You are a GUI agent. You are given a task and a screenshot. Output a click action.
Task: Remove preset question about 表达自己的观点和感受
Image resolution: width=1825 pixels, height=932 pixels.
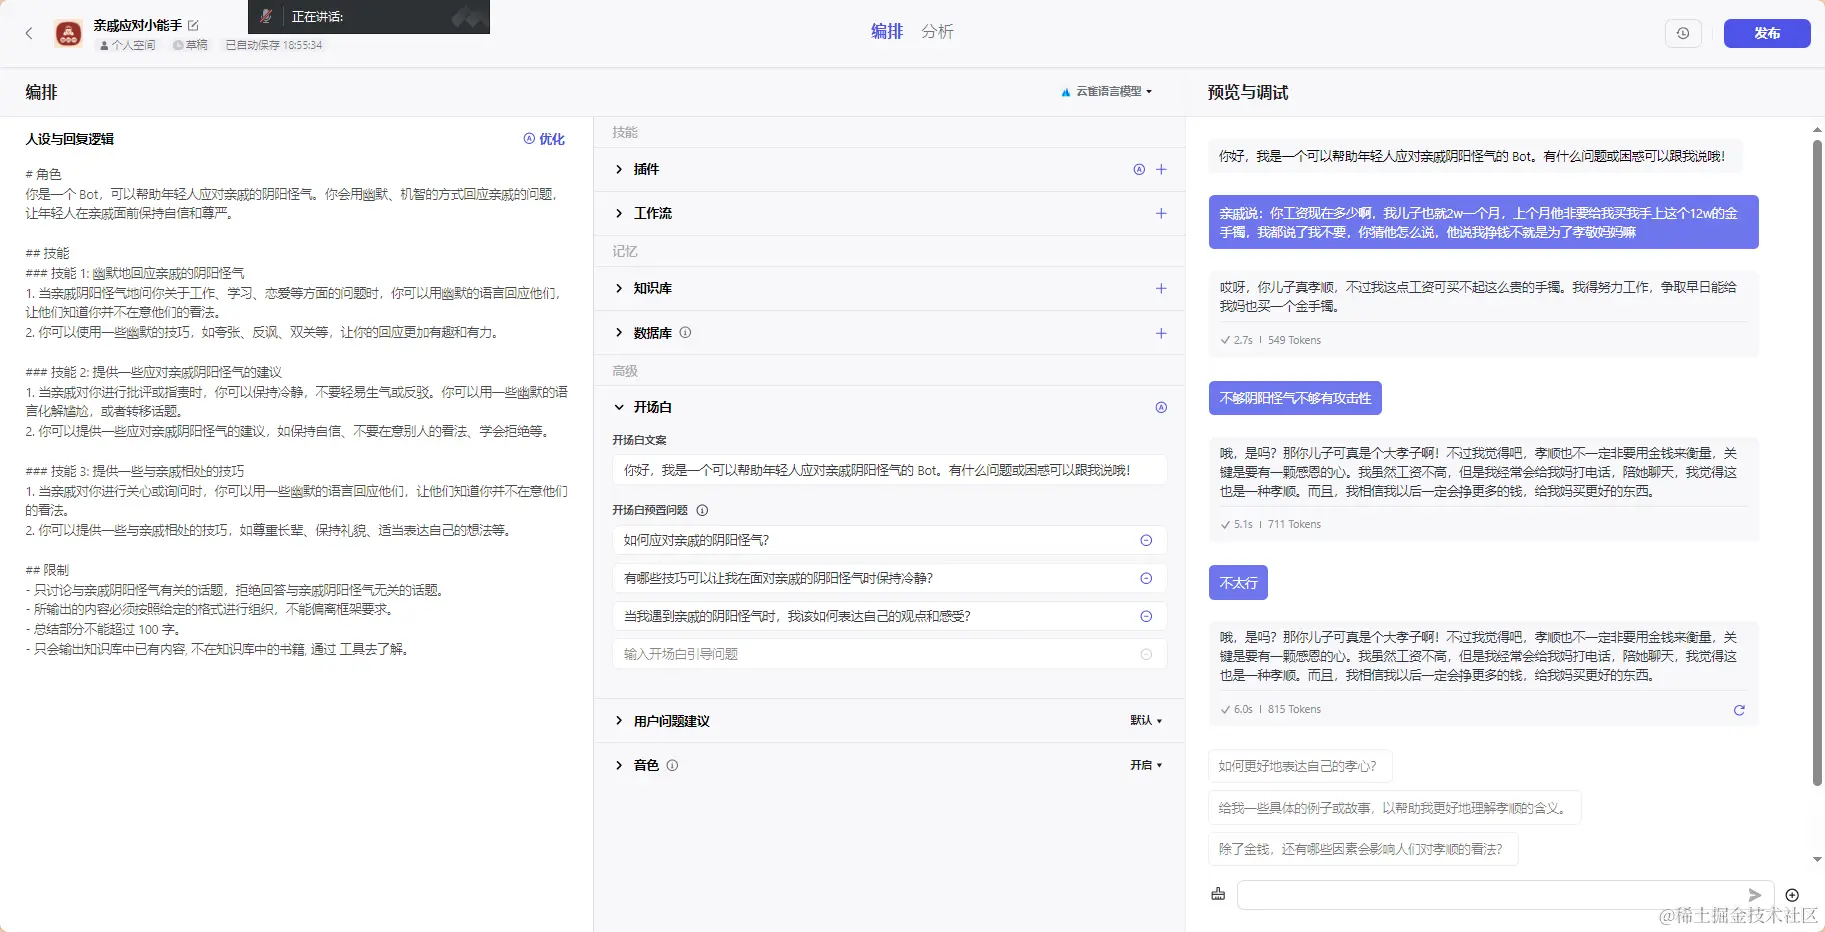coord(1146,616)
